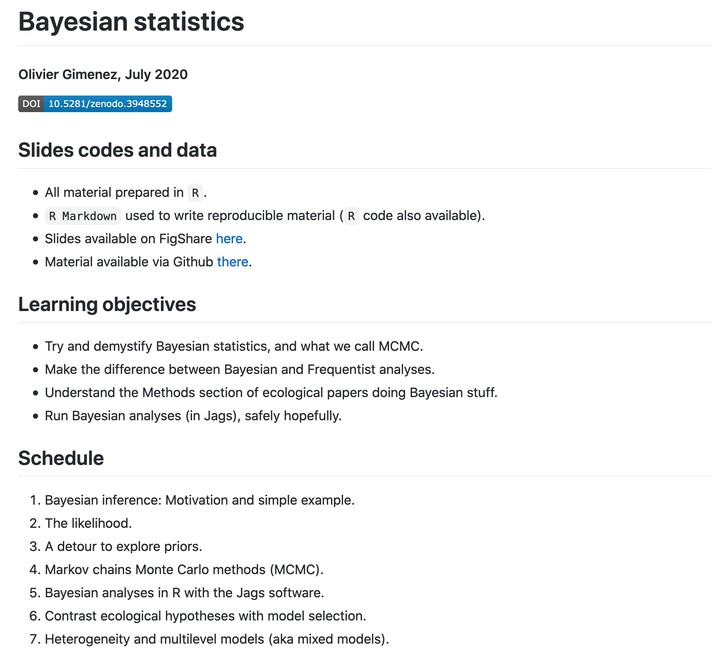
Task: Click 'Try and demystify Bayesian statistics' bullet
Action: [x=234, y=346]
